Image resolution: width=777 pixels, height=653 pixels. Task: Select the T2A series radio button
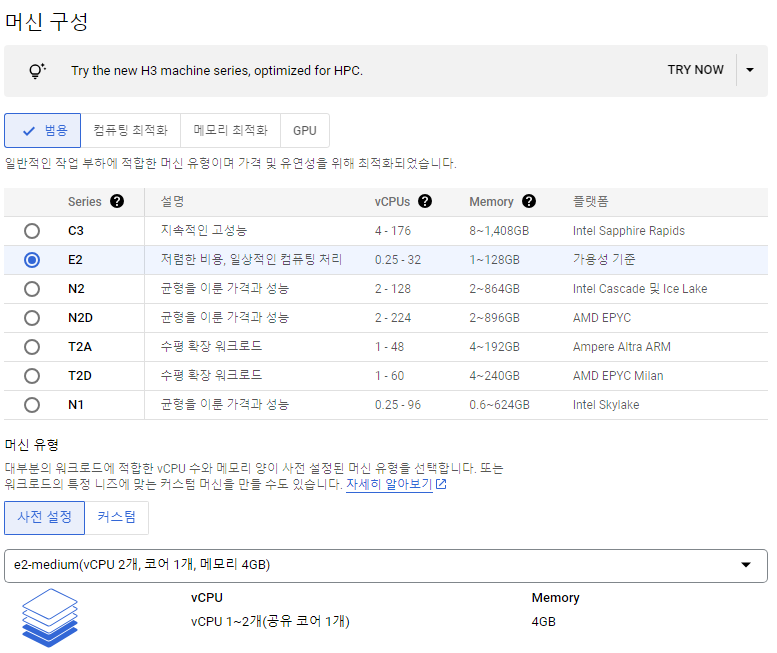point(32,347)
